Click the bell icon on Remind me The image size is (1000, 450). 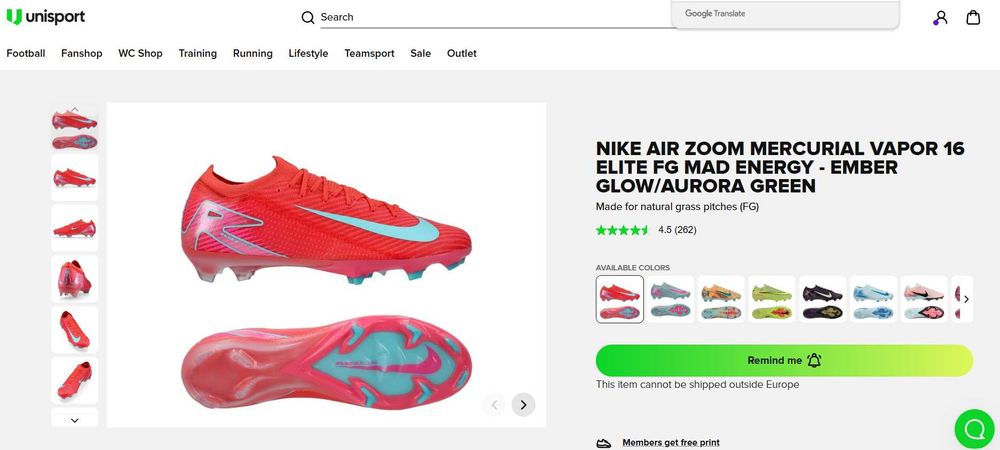pos(814,360)
